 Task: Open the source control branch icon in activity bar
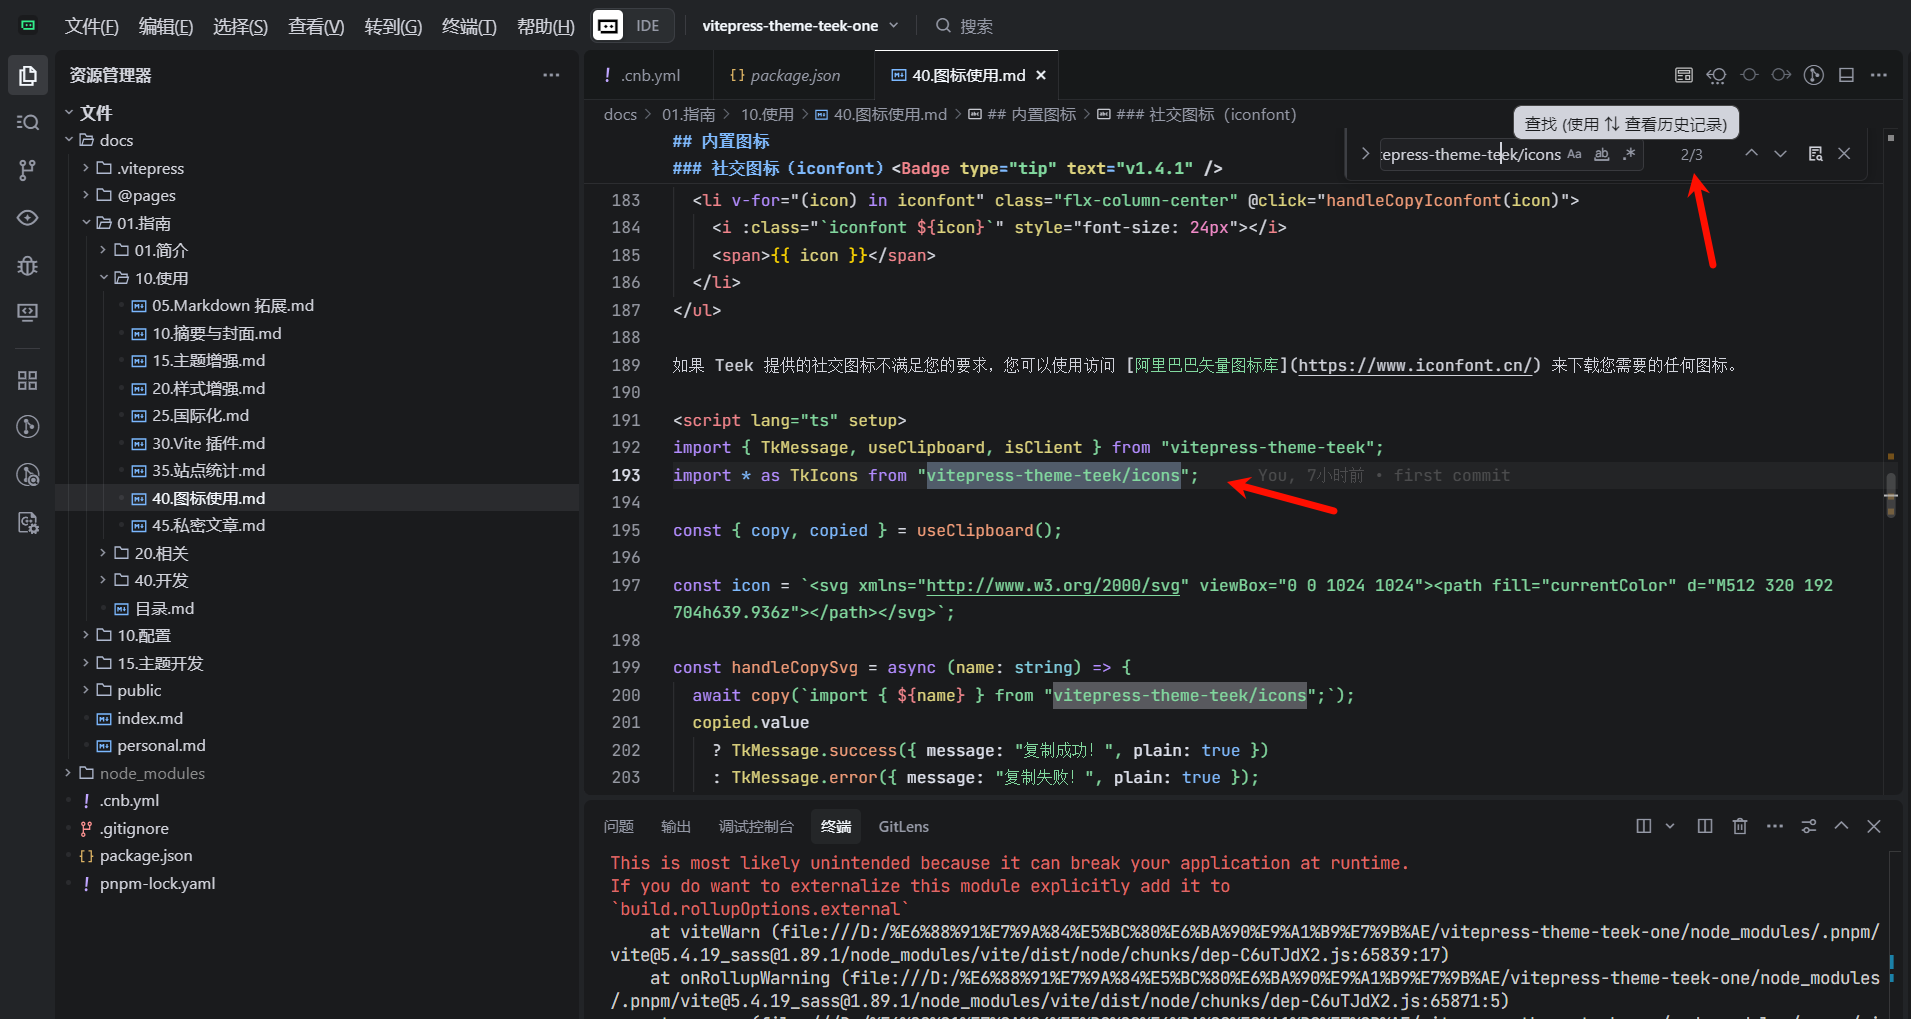[28, 170]
